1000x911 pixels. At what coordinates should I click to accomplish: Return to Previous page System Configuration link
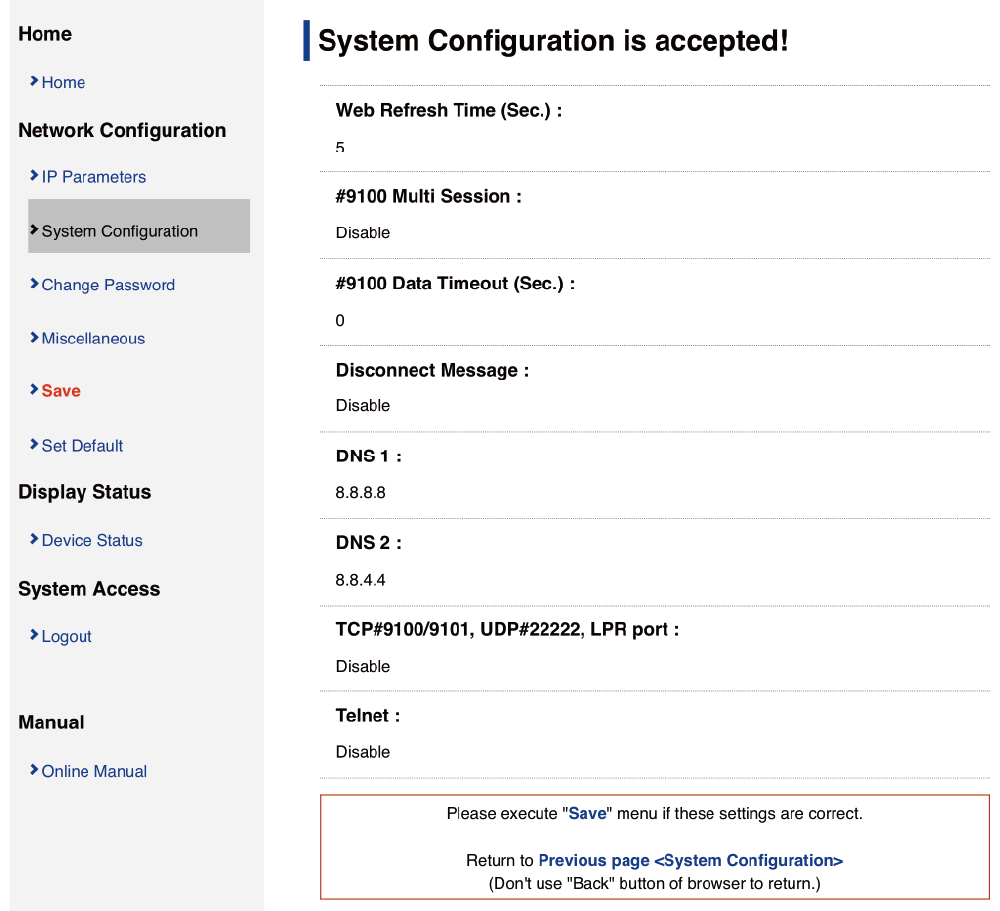(690, 860)
